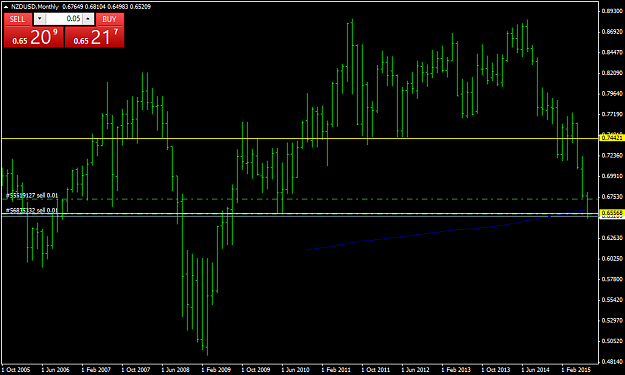Click the 1 Jun 2008 date label
Viewport: 625px width, 375px height.
[175, 370]
